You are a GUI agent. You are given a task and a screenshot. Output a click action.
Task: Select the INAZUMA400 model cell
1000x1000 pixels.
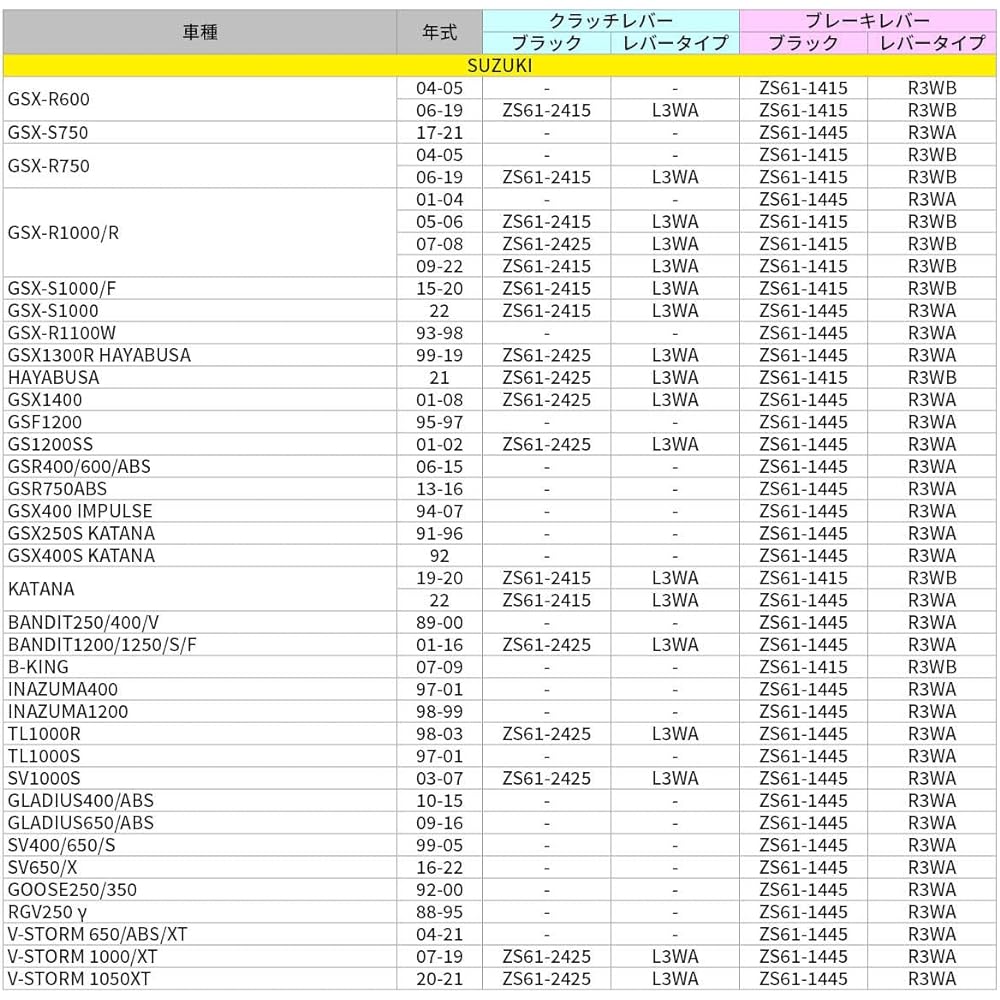(200, 689)
